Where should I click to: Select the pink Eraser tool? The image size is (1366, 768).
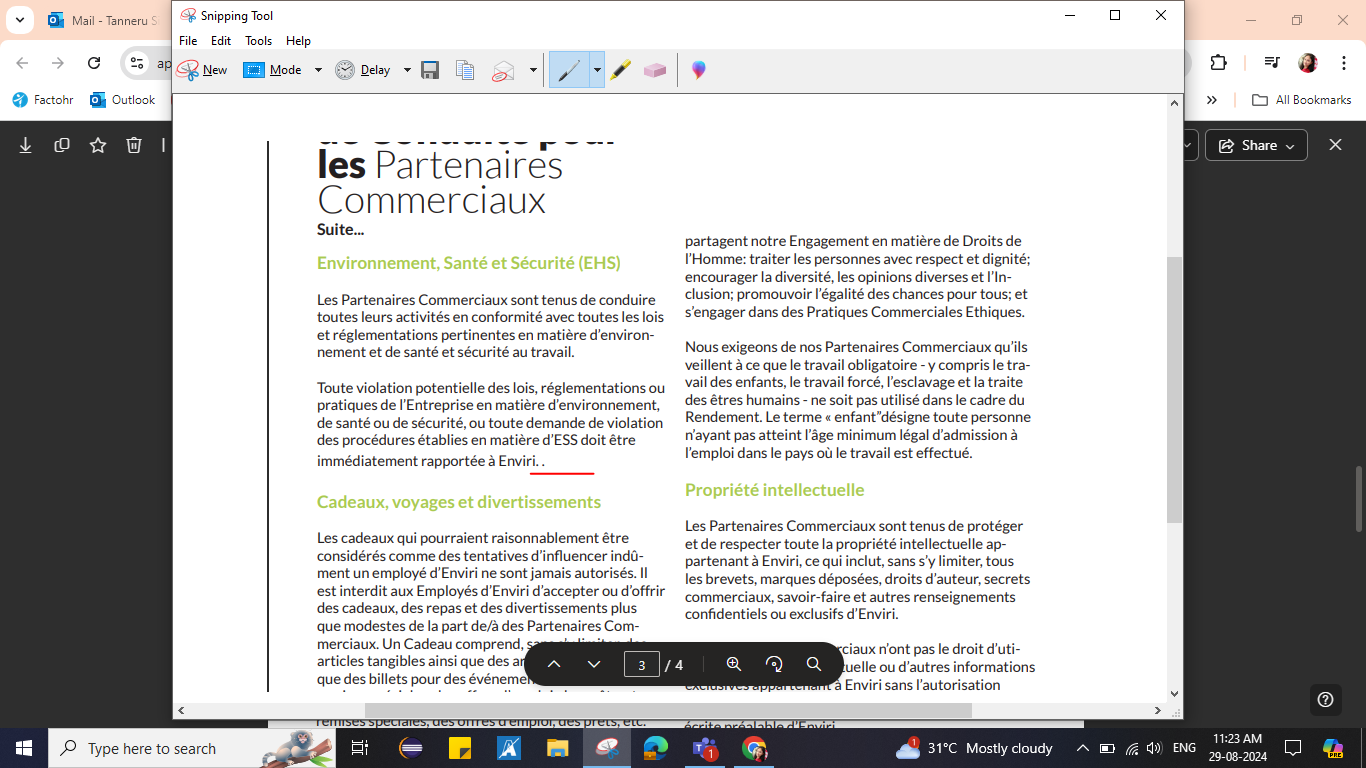(655, 70)
